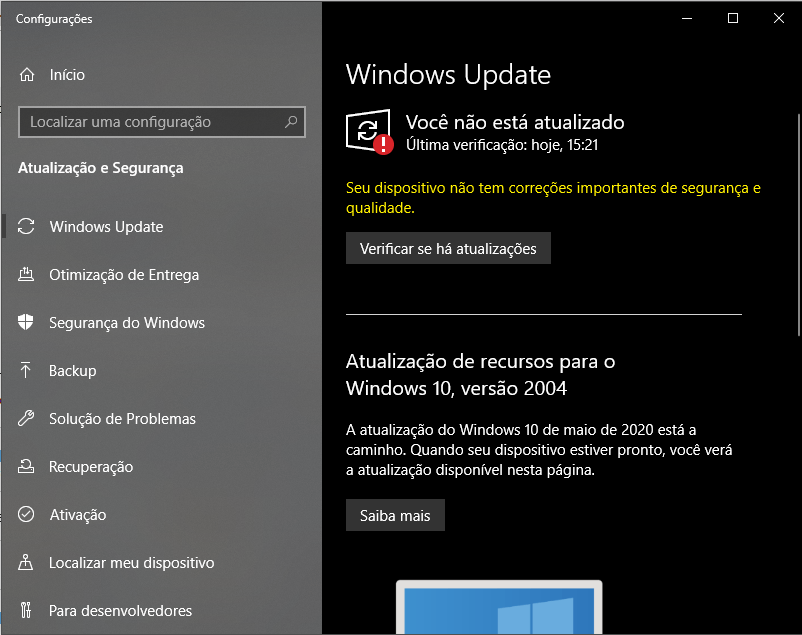Click the Localizar meu dispositivo person icon
This screenshot has height=635, width=802.
(26, 562)
